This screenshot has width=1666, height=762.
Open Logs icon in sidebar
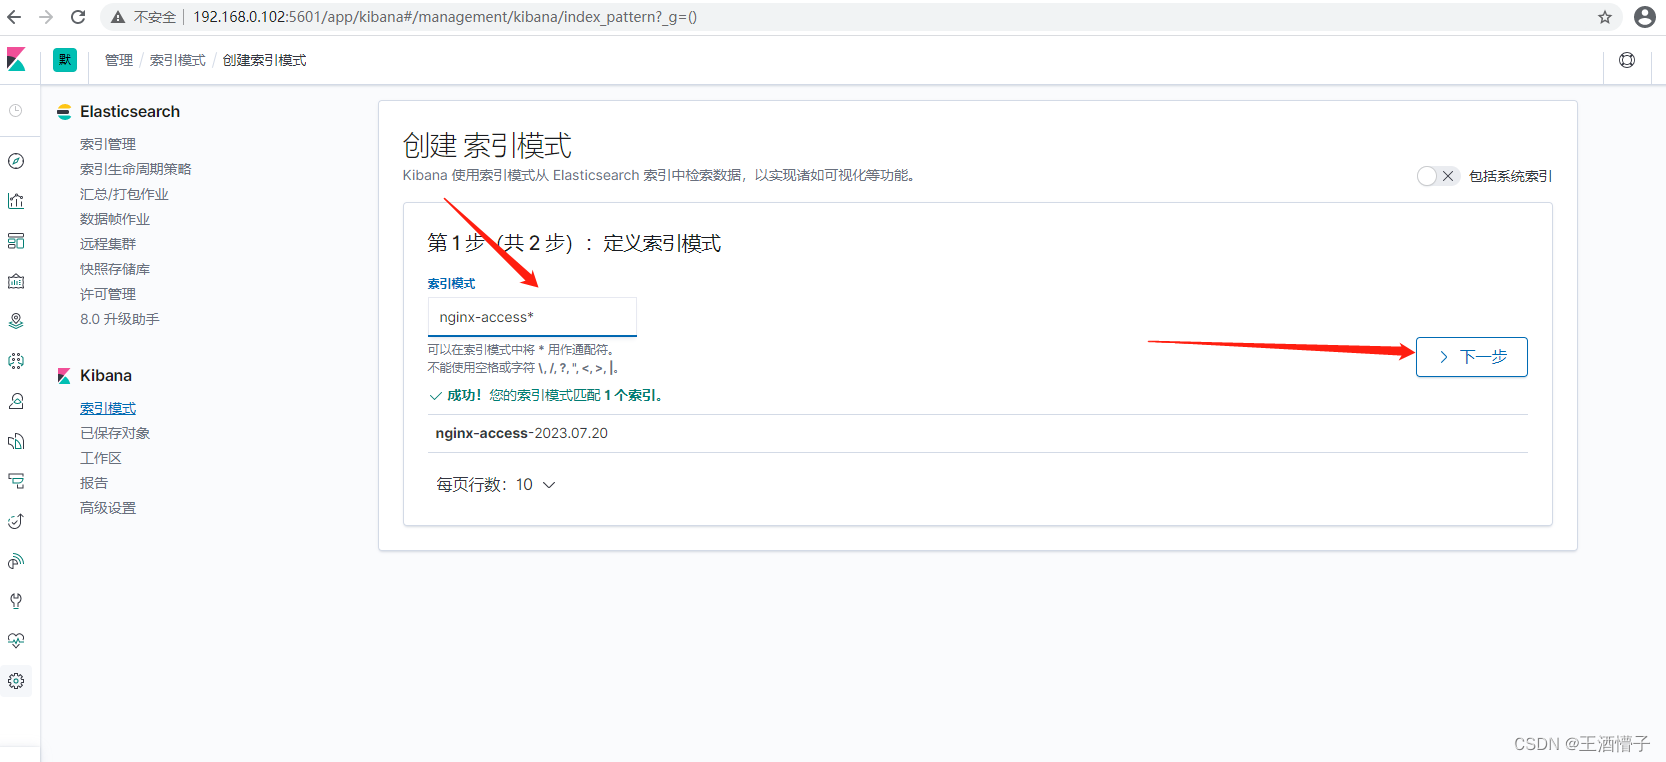(x=16, y=441)
